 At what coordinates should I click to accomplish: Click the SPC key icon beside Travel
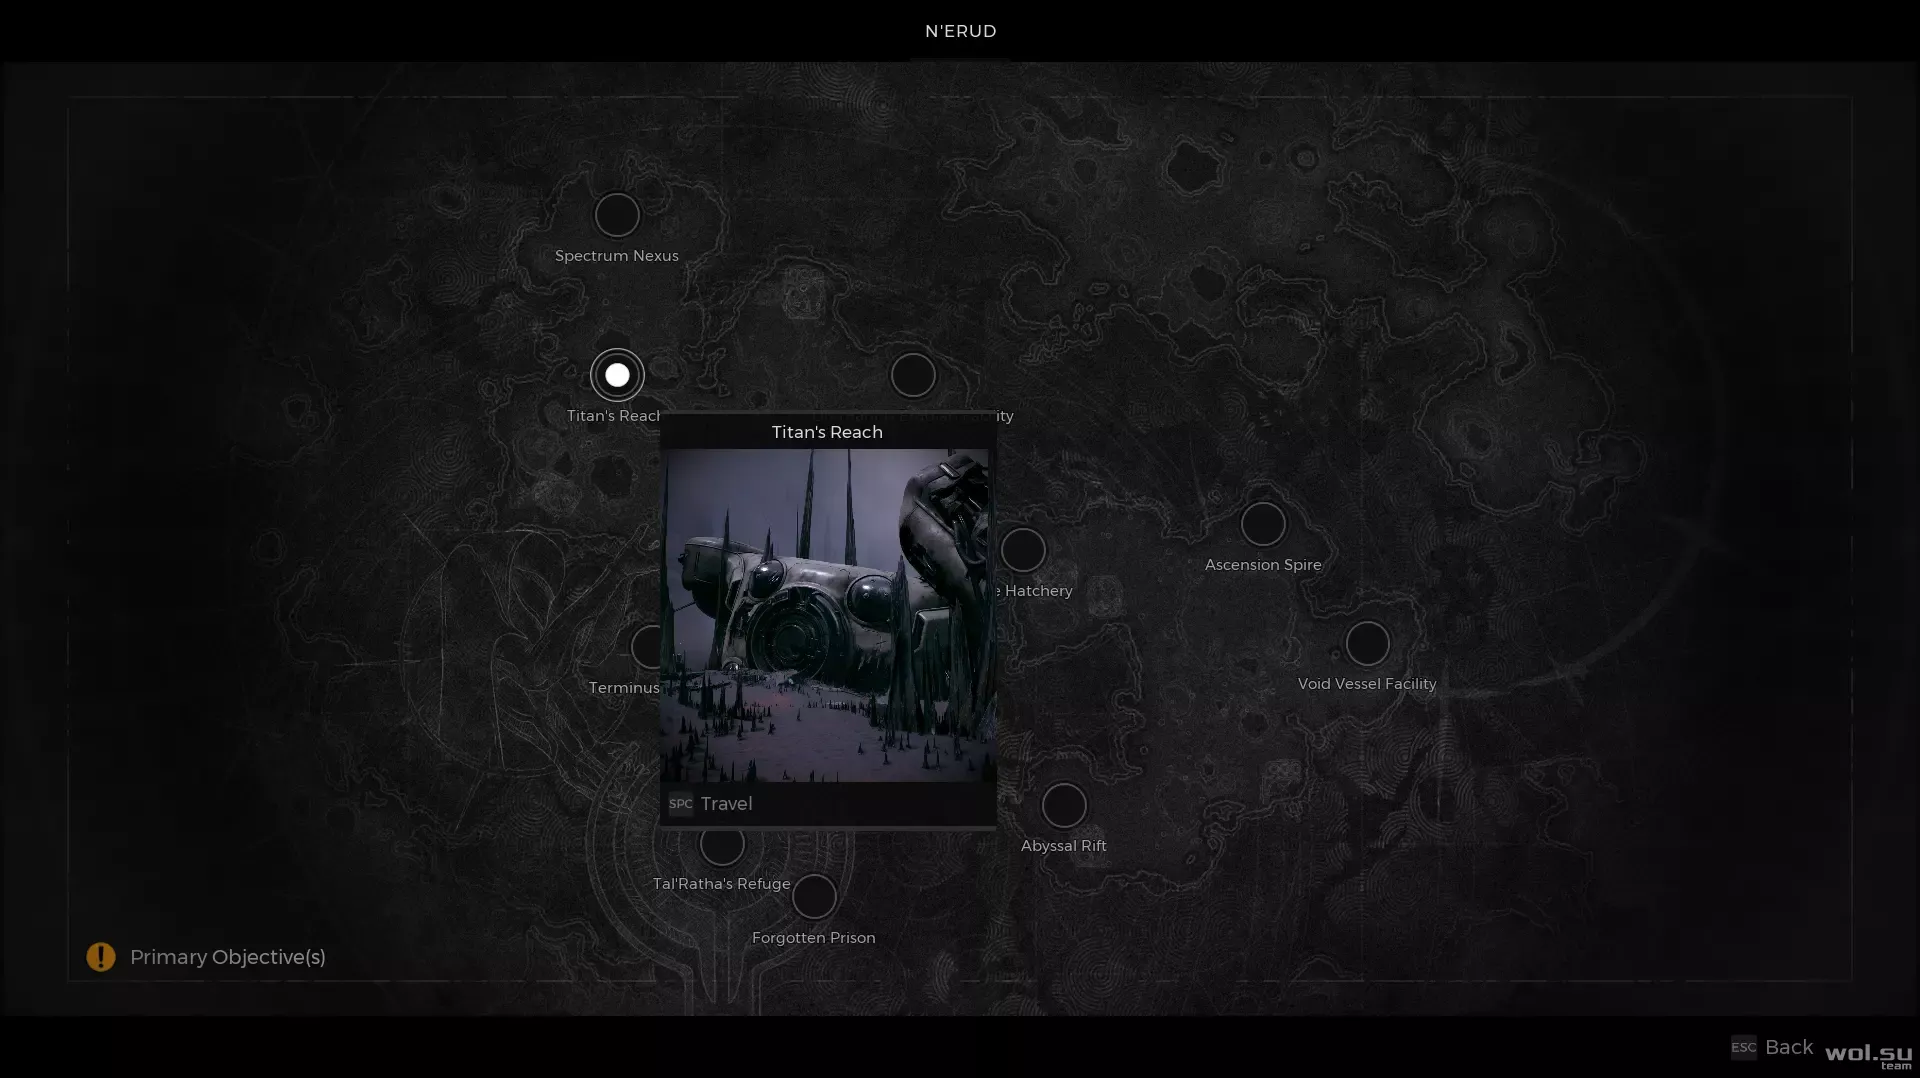[681, 804]
